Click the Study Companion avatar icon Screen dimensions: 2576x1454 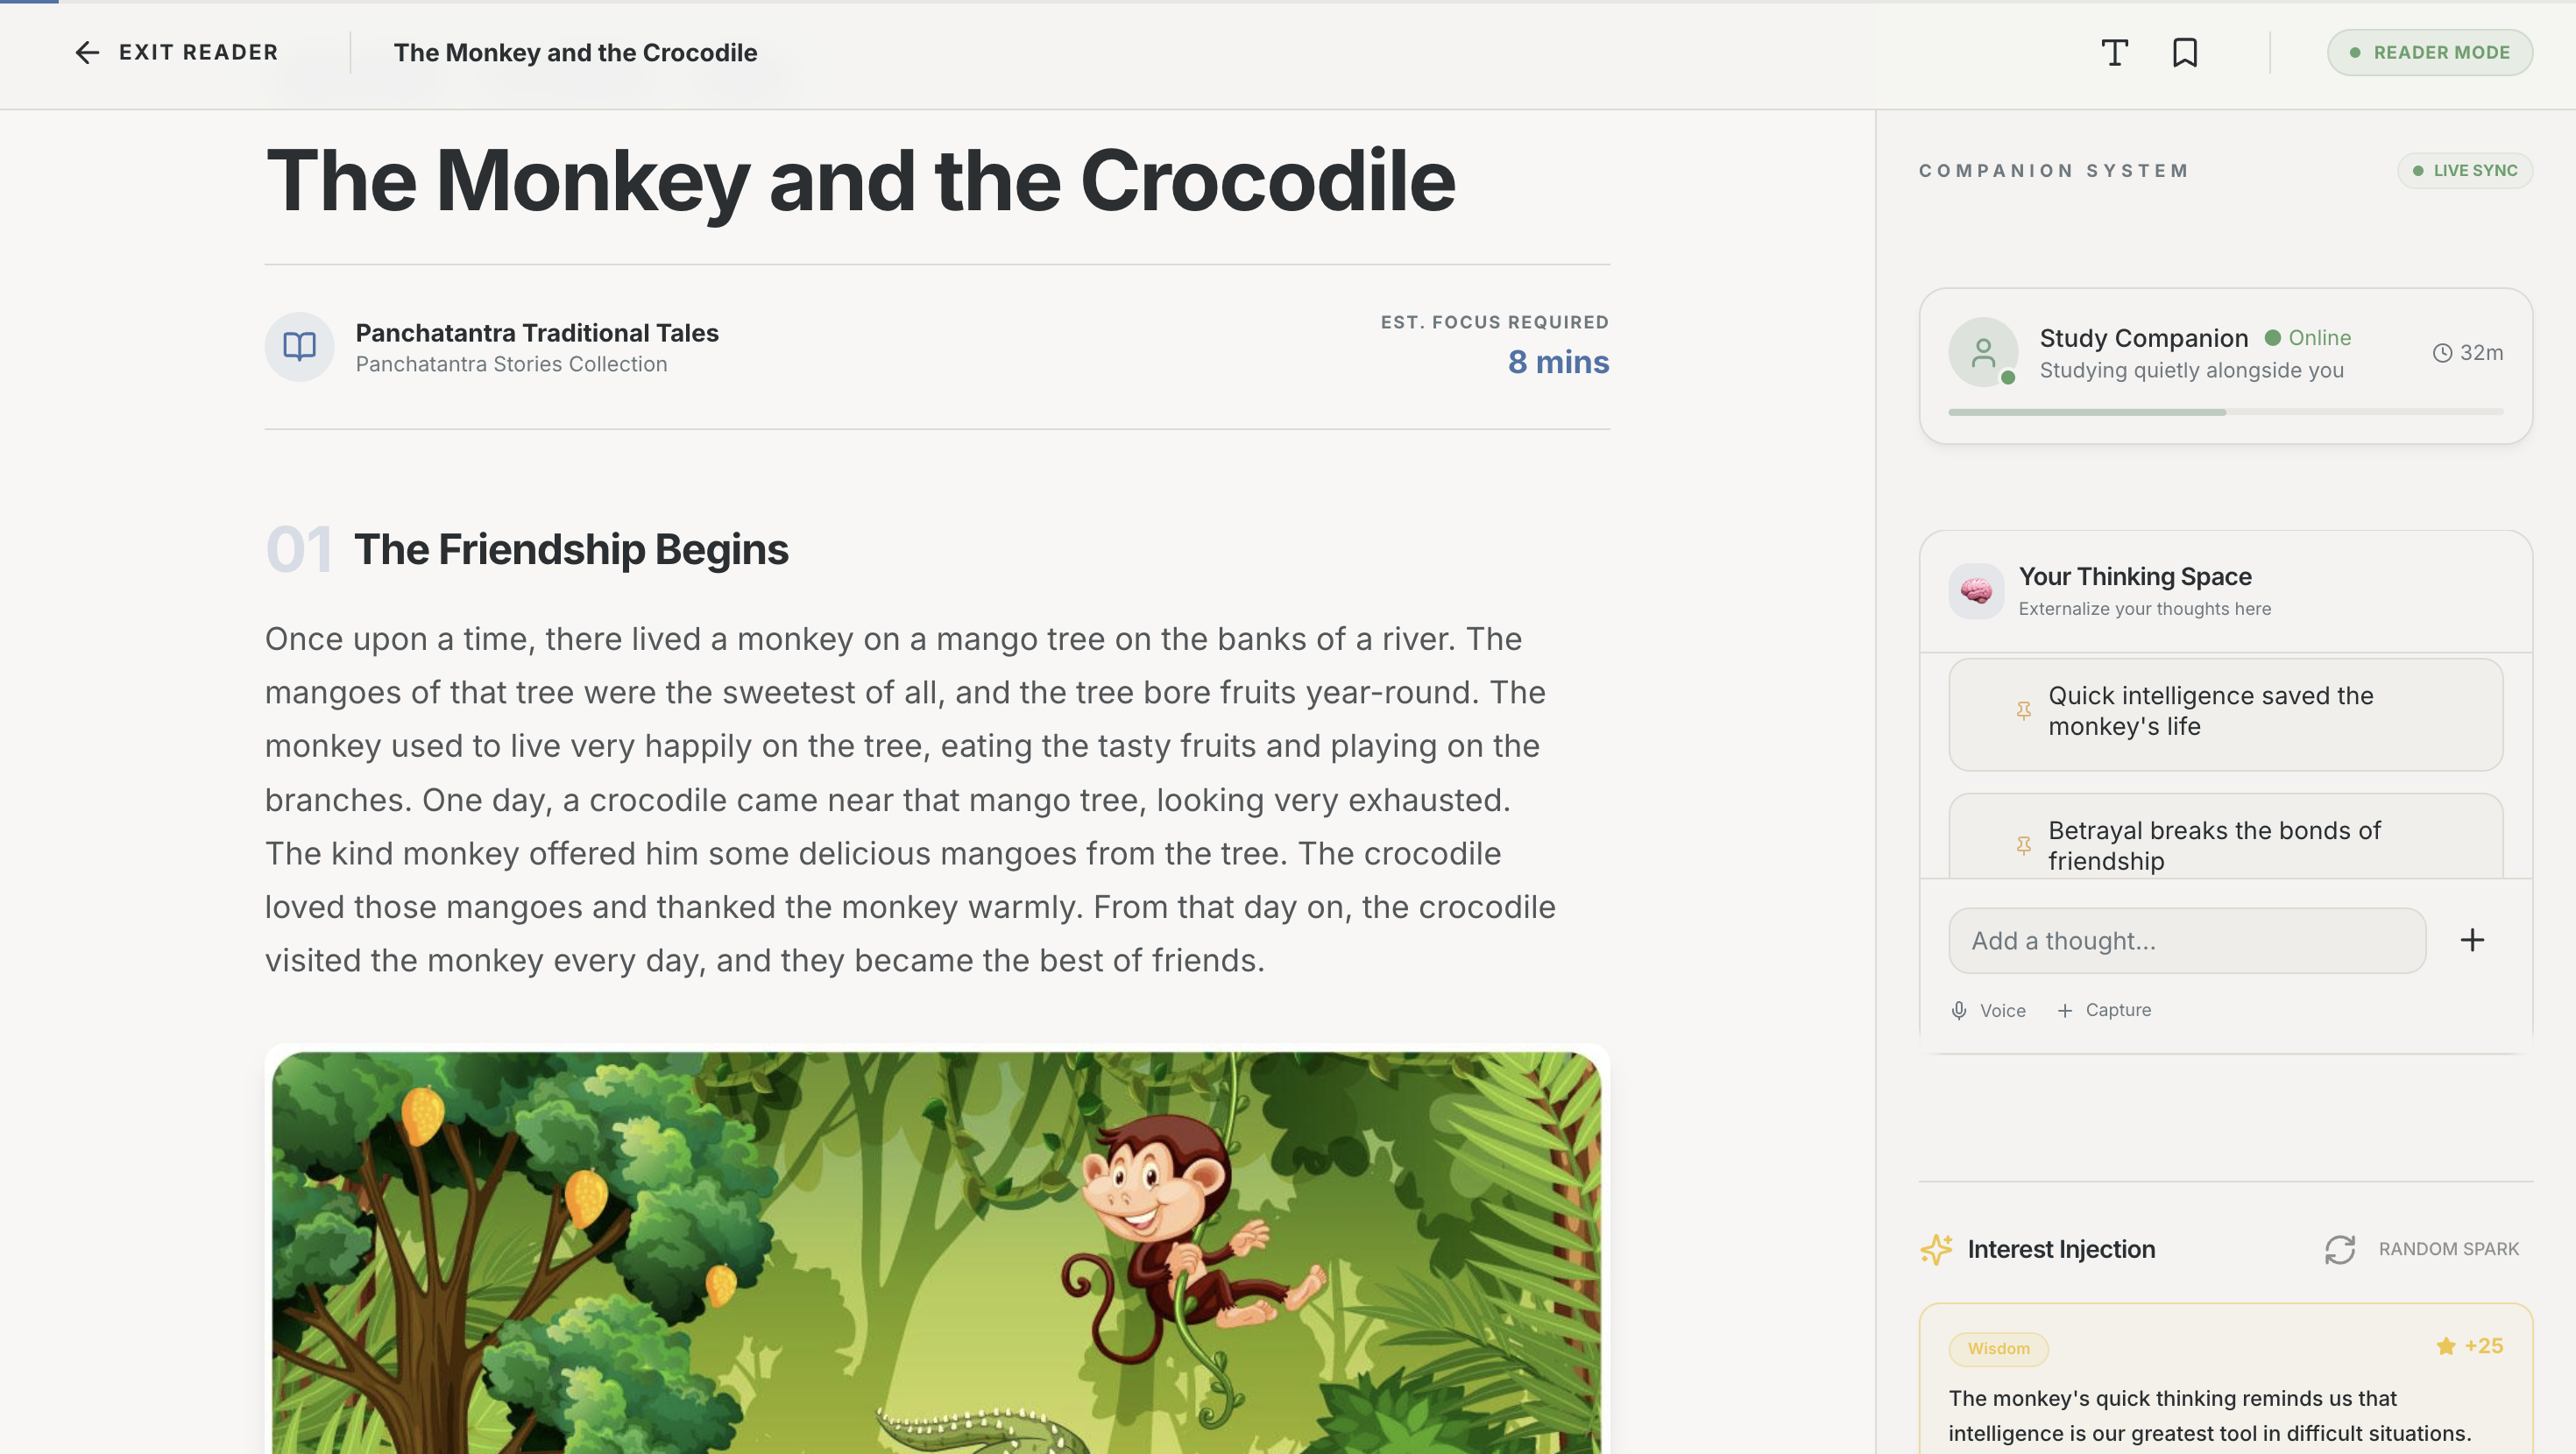point(1983,353)
